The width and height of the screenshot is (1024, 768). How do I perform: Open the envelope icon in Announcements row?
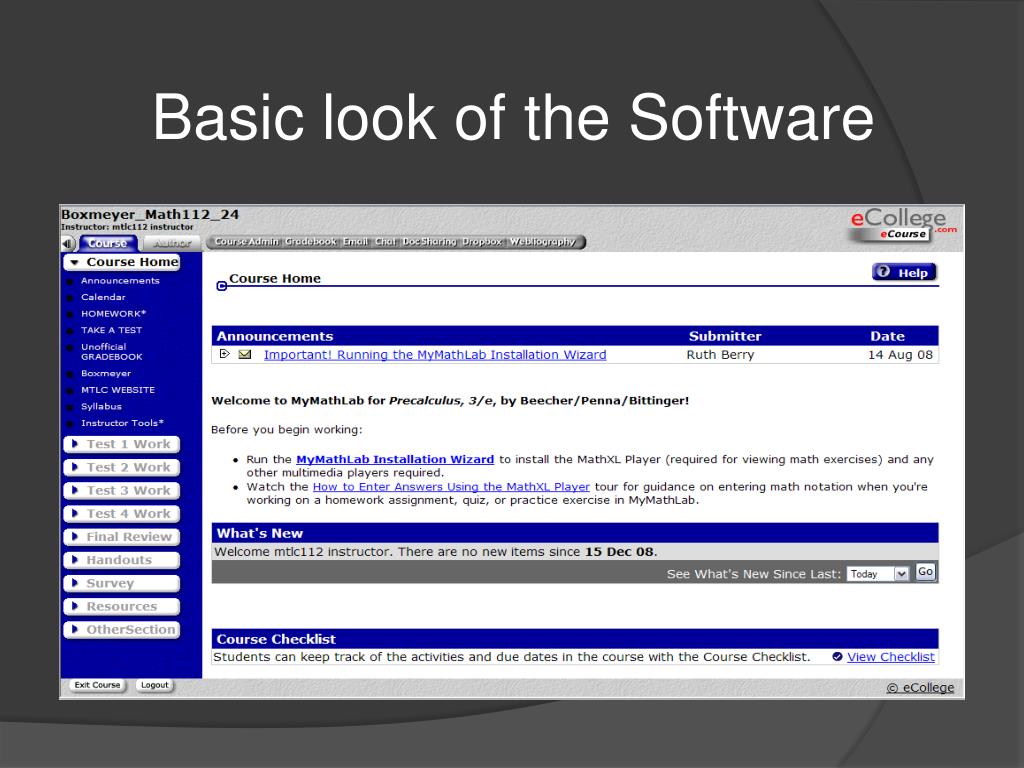click(x=245, y=355)
